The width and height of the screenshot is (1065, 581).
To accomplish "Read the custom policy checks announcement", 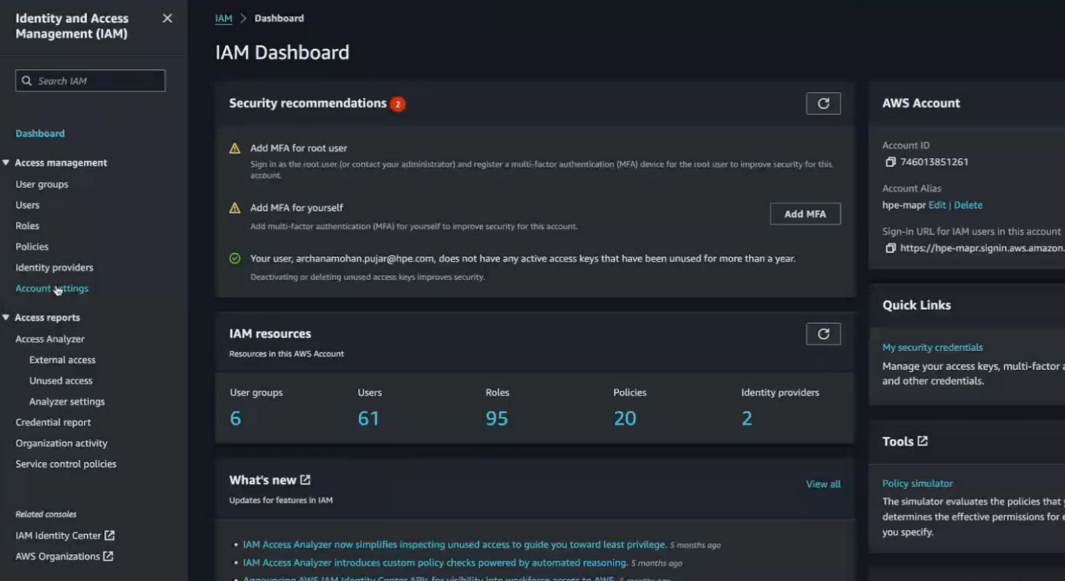I will click(435, 563).
